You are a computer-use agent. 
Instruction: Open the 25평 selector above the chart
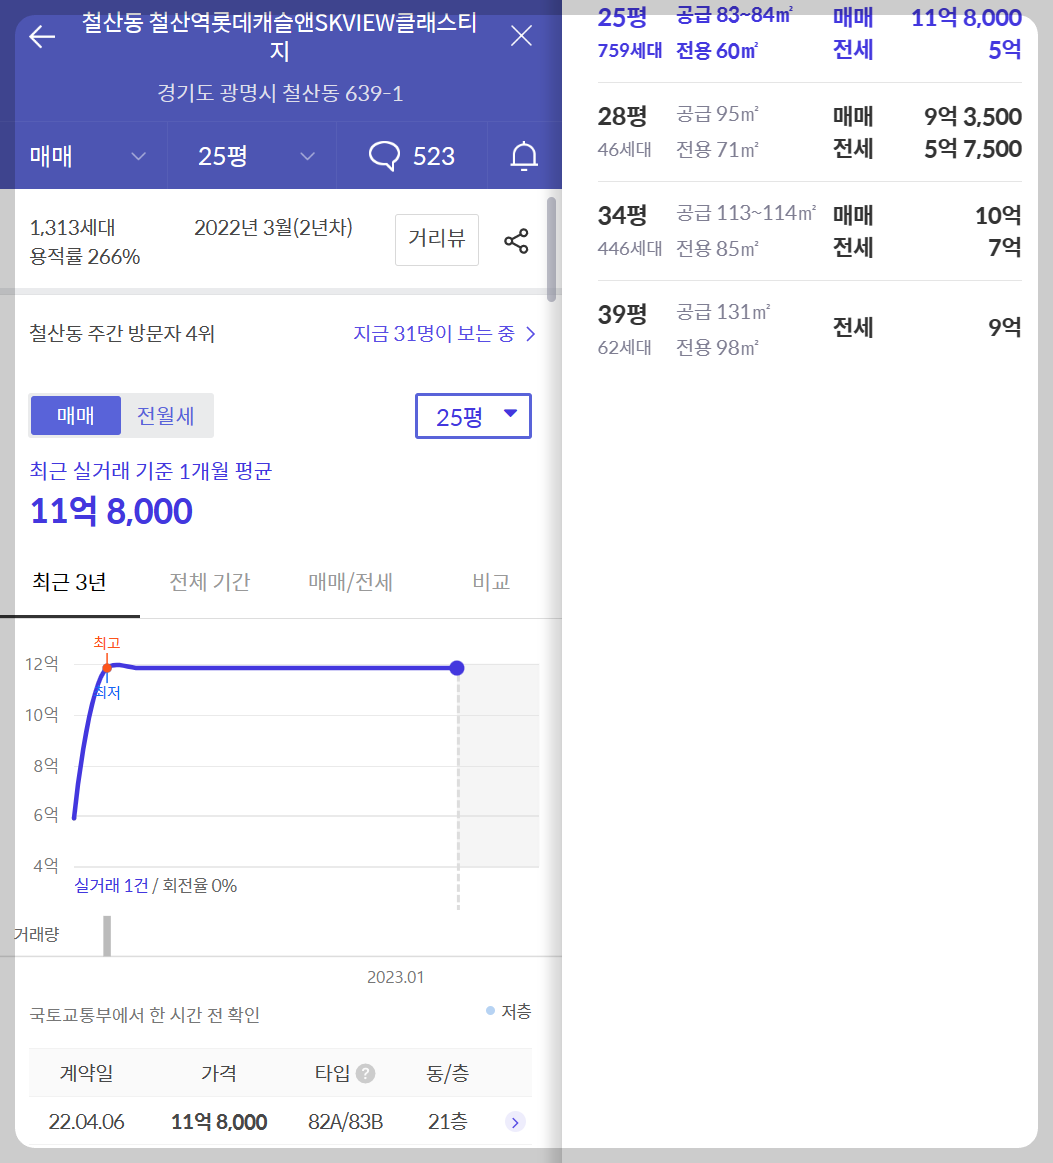pyautogui.click(x=472, y=415)
